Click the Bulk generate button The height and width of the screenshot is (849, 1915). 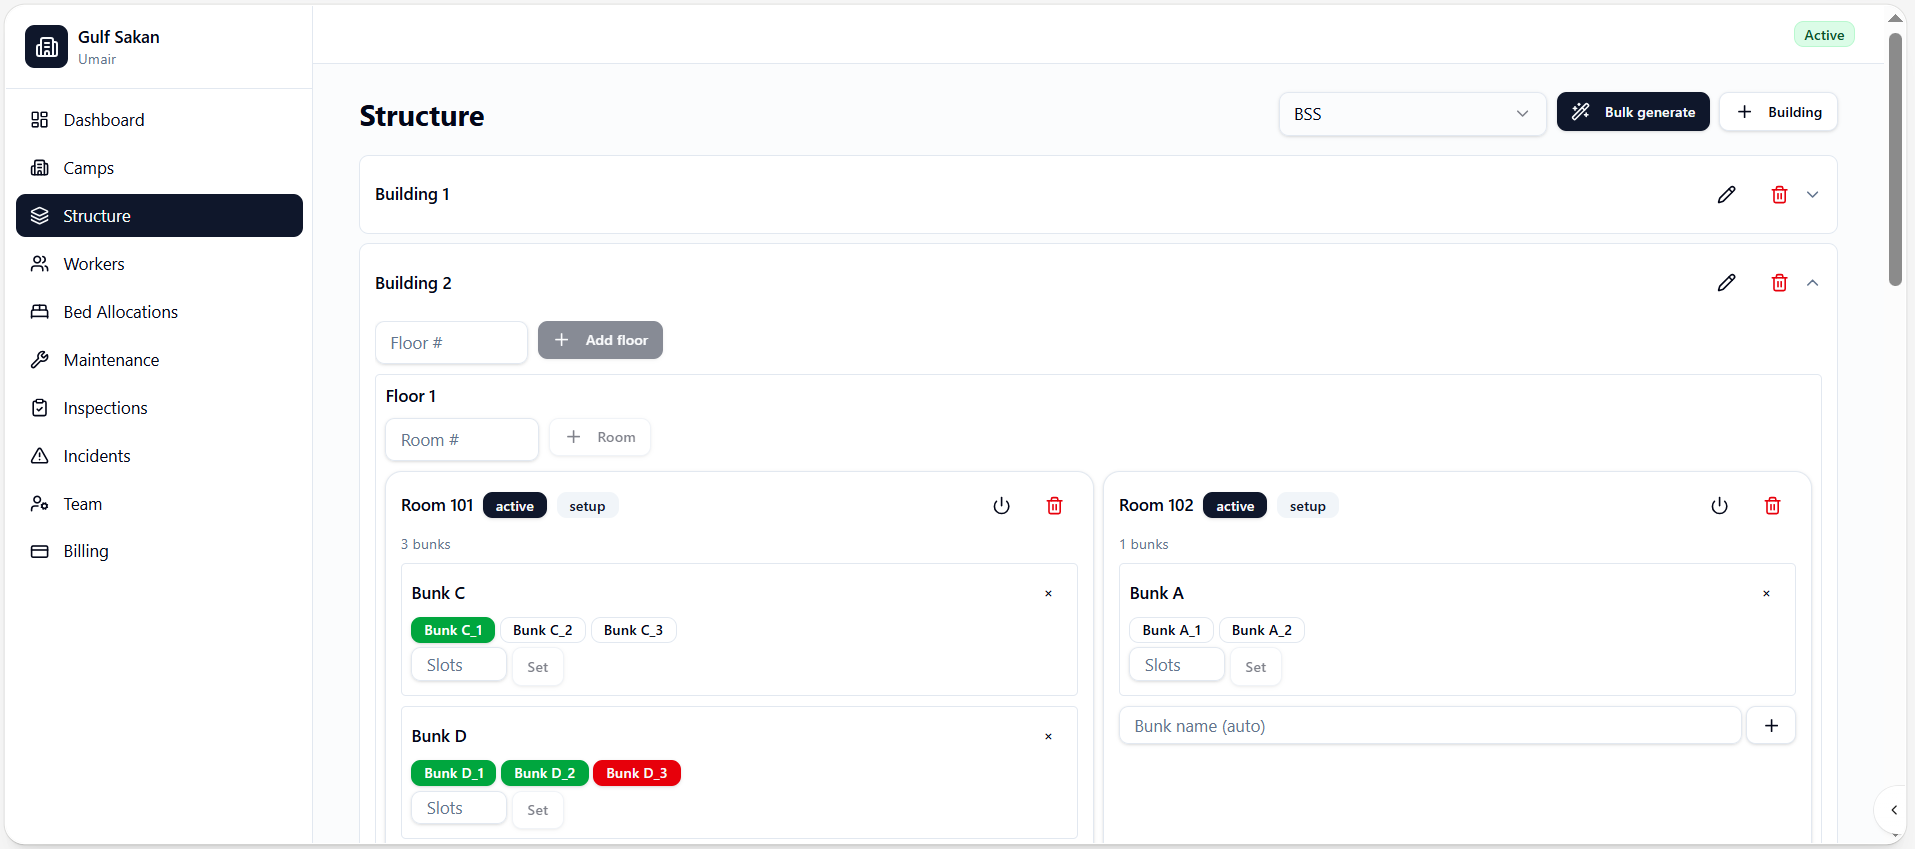click(1633, 112)
